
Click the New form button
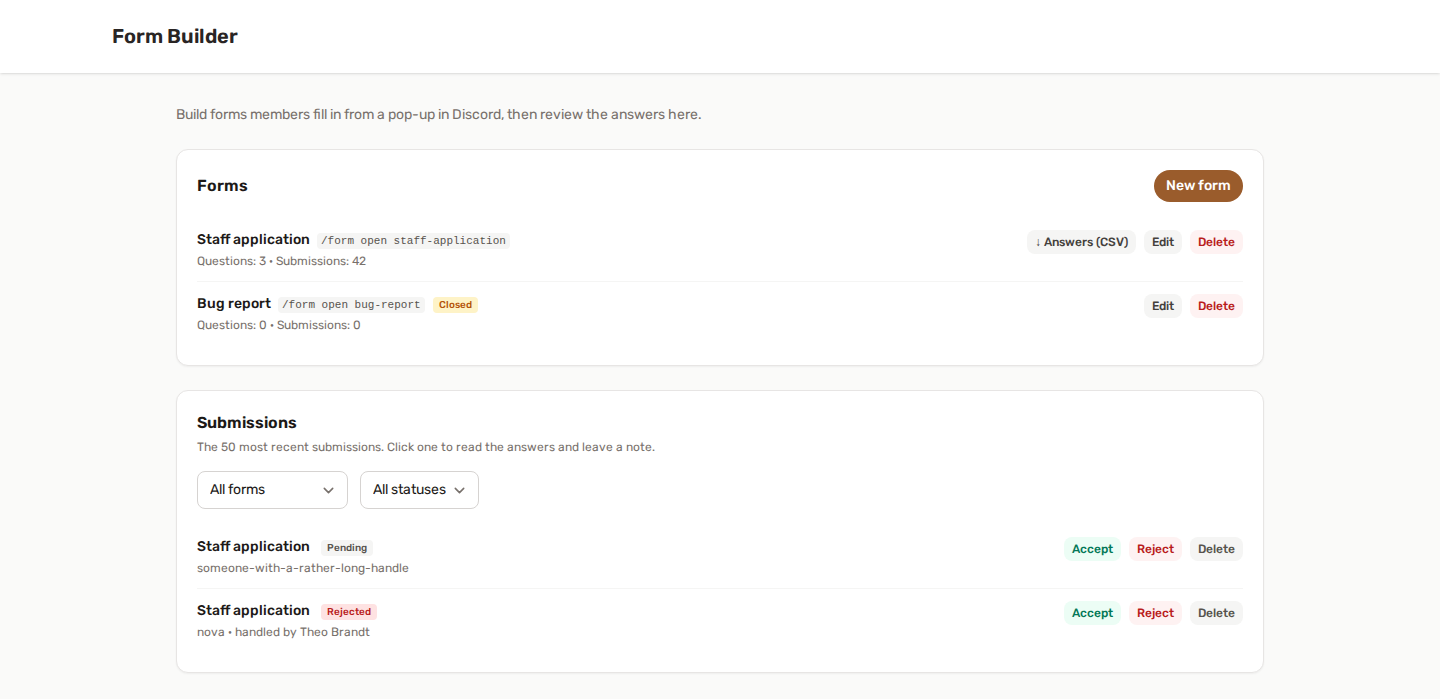1198,186
